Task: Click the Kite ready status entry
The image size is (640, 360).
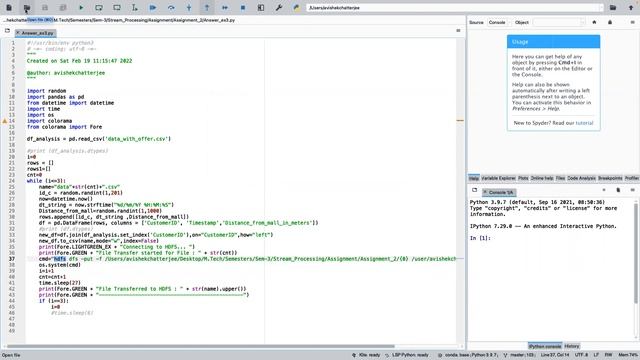Action: pos(366,355)
